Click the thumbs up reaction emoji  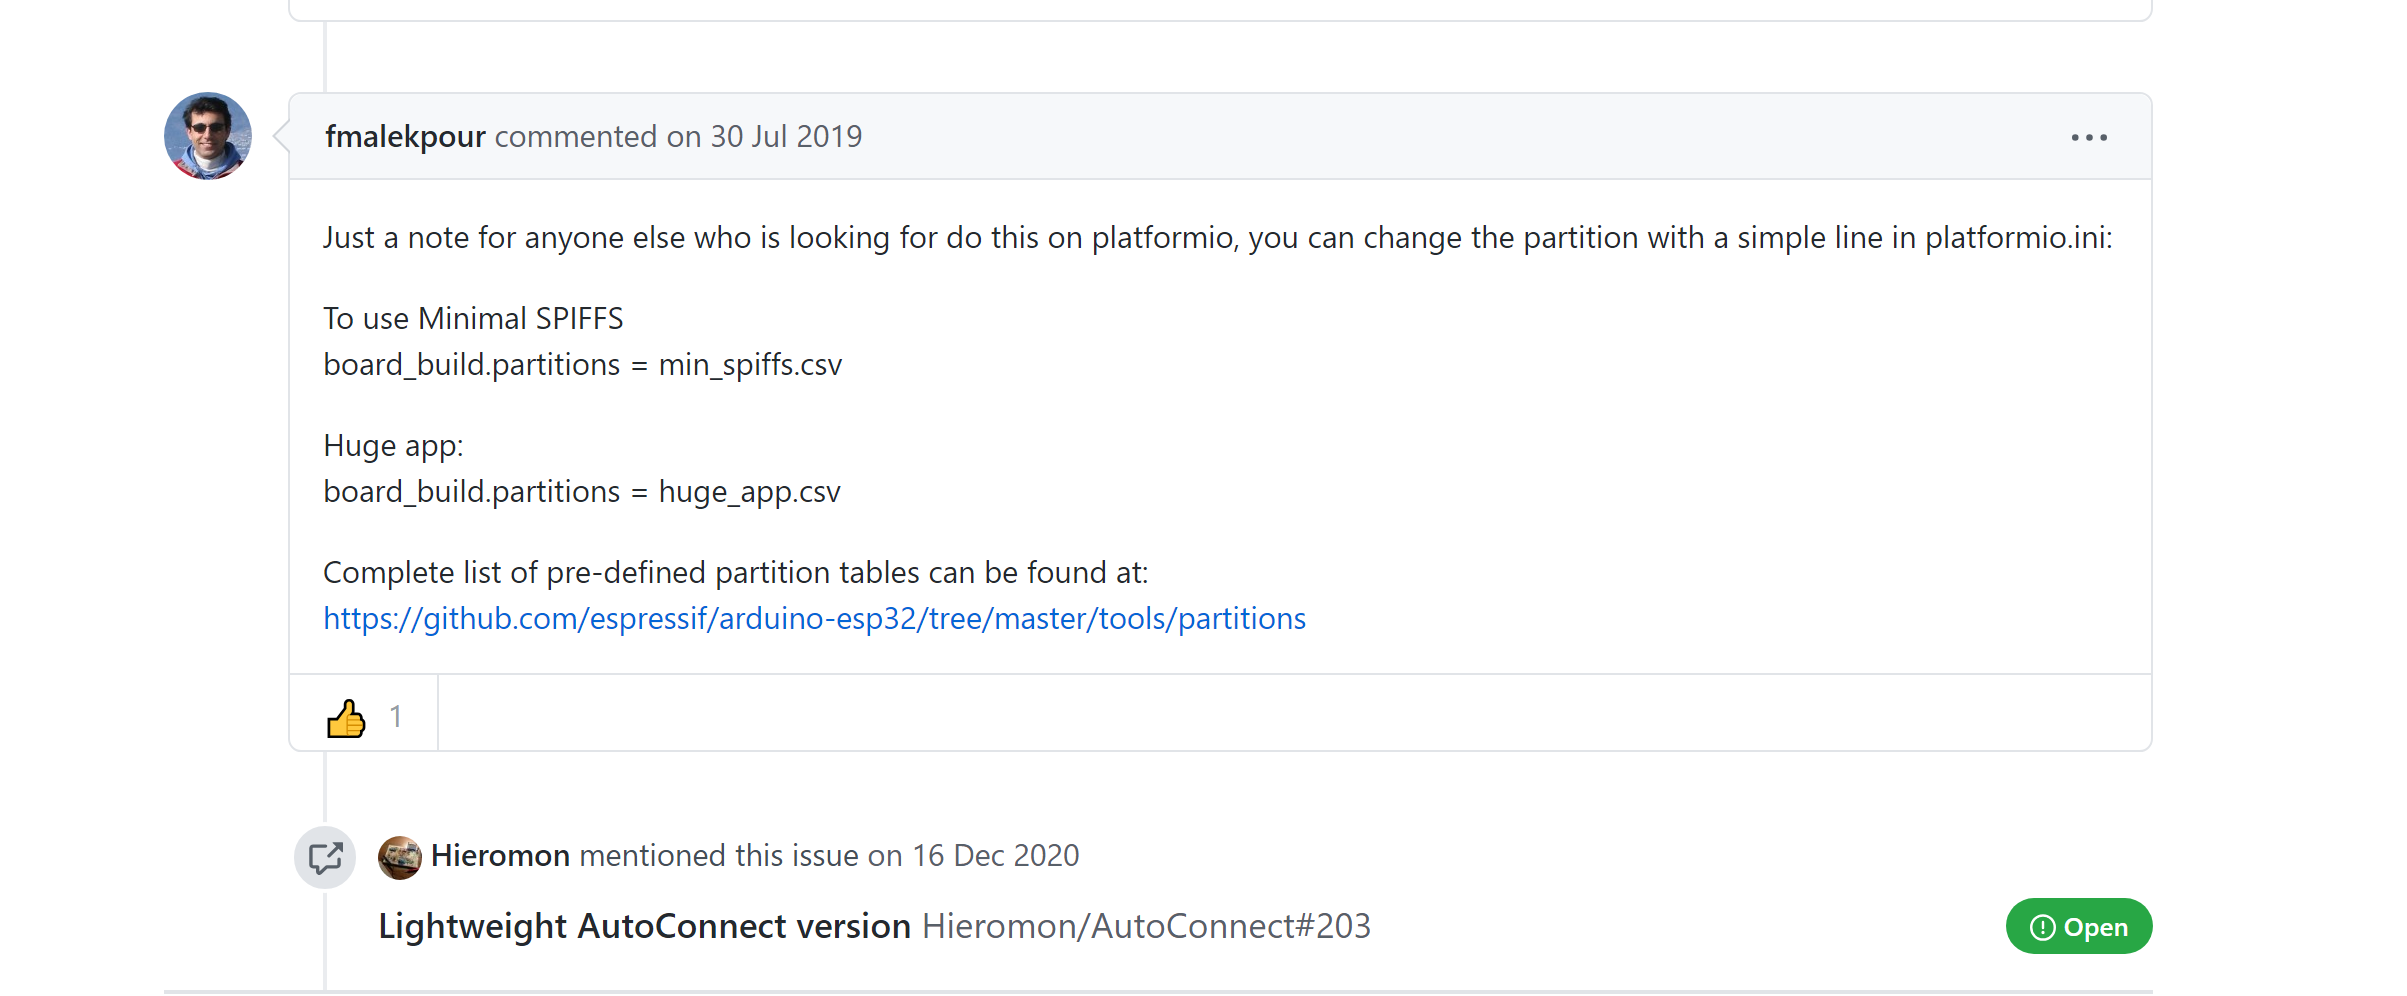pos(346,717)
